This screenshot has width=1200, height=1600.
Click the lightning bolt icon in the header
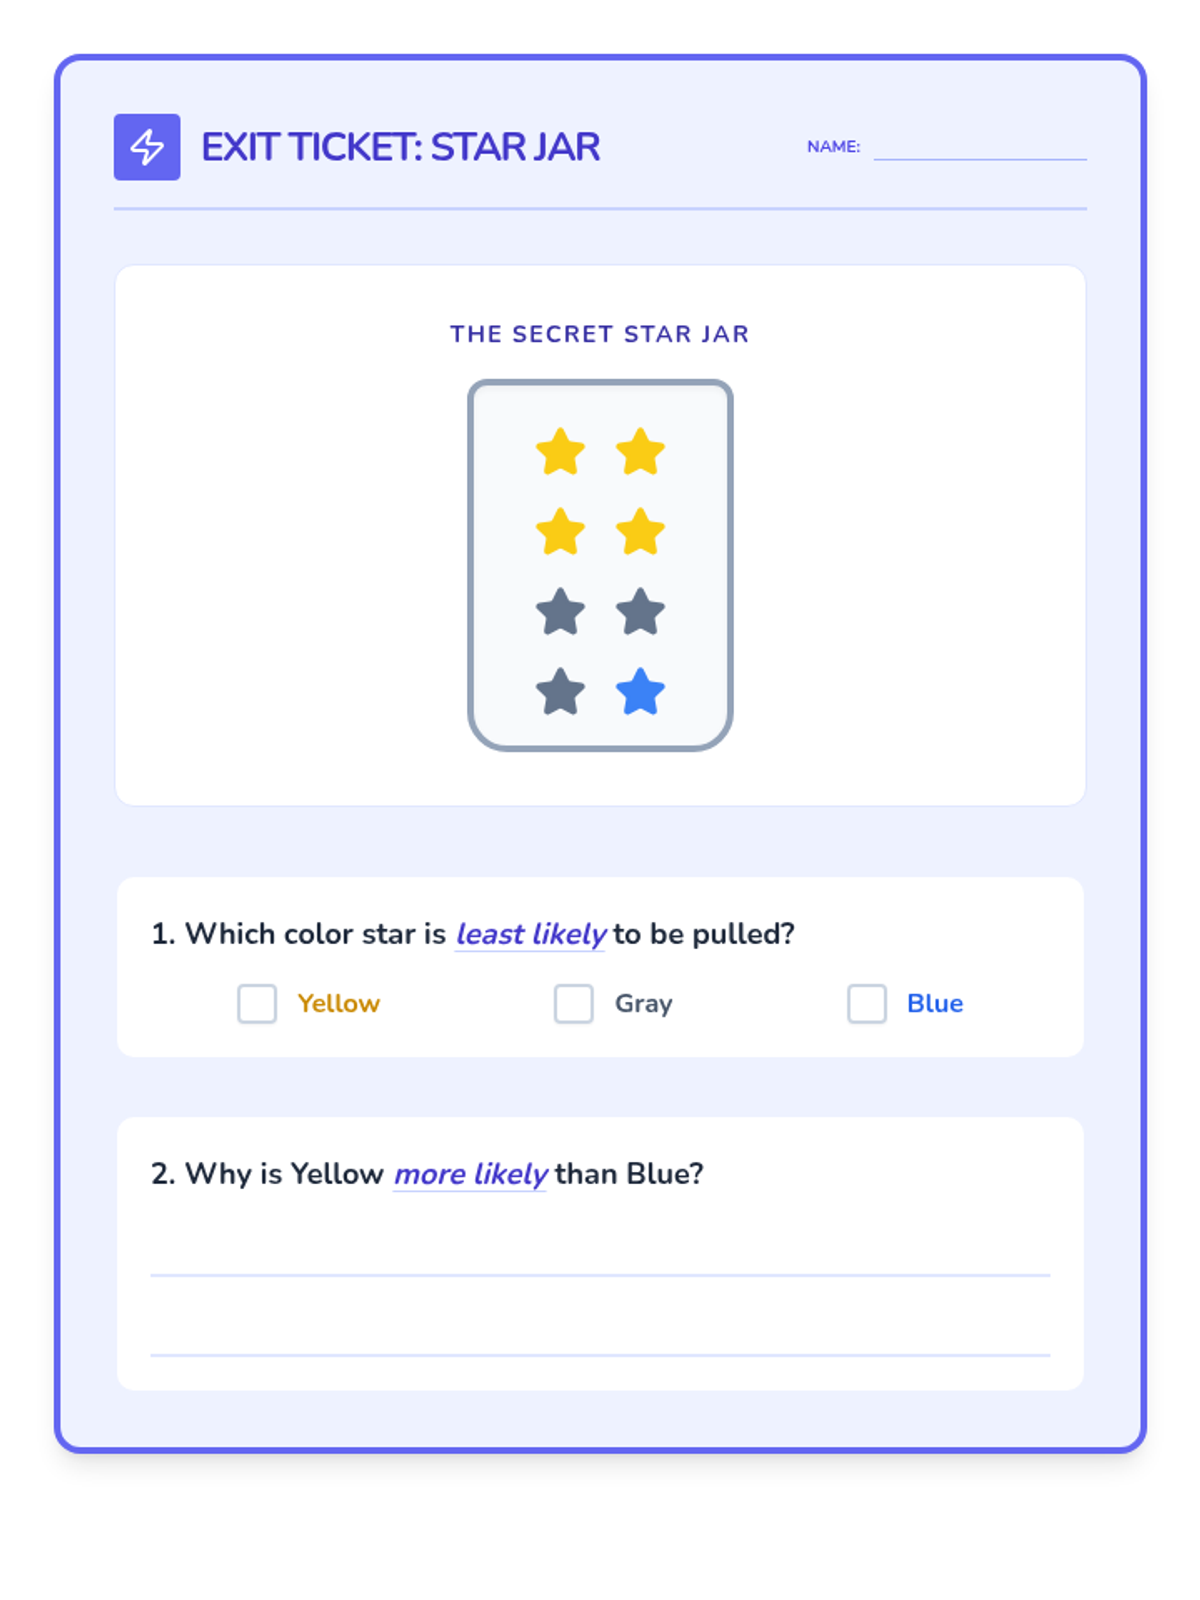click(147, 147)
